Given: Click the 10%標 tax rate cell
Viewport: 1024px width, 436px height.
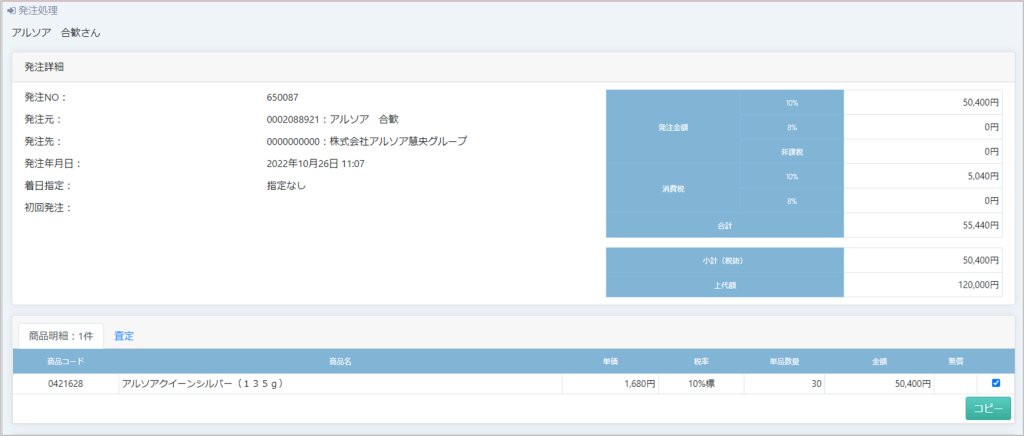Looking at the screenshot, I should (x=701, y=383).
